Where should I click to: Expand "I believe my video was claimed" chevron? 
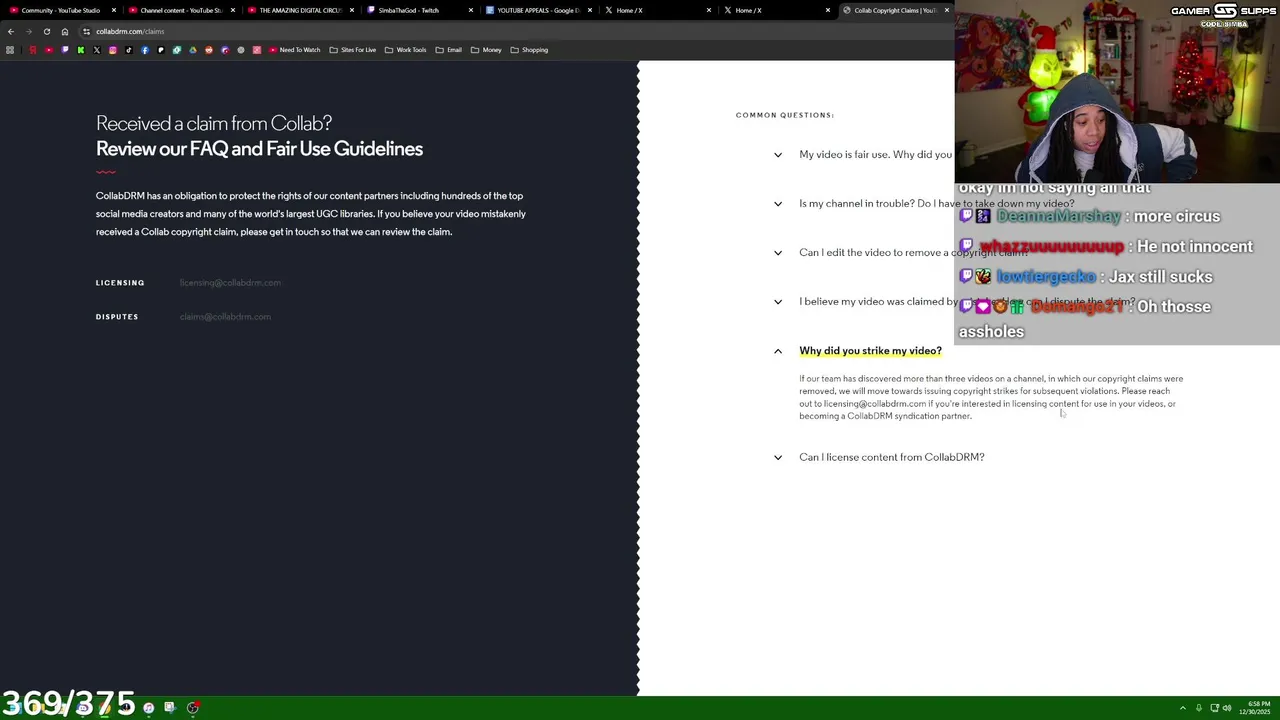tap(778, 302)
